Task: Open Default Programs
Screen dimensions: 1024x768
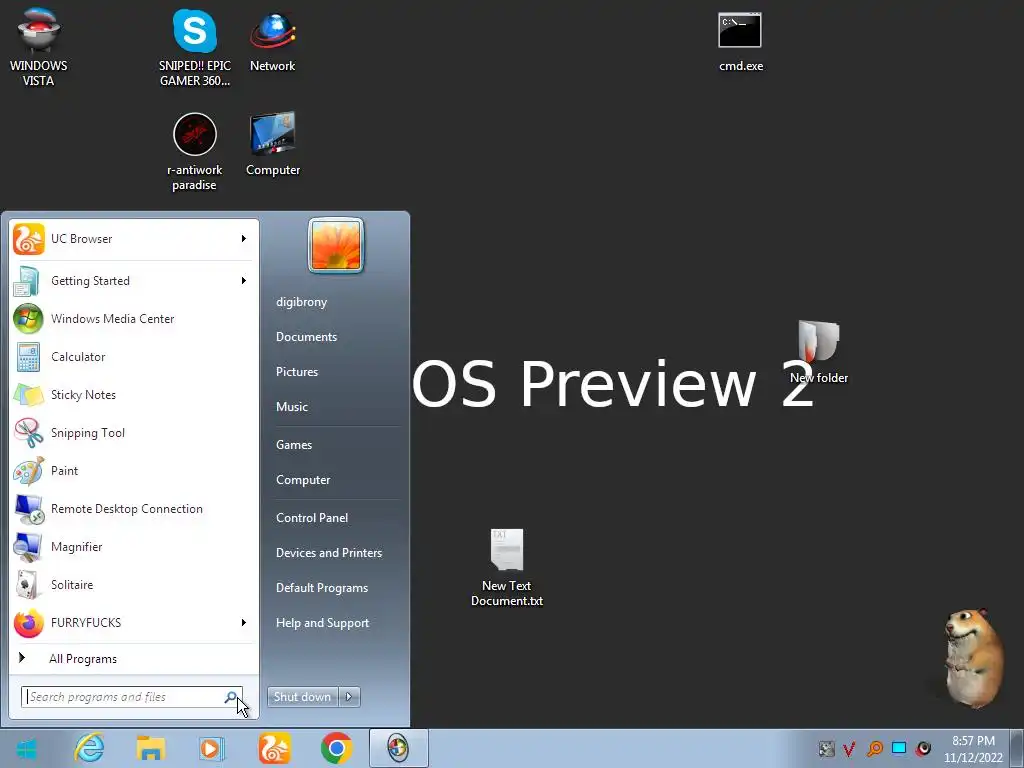Action: [x=322, y=588]
